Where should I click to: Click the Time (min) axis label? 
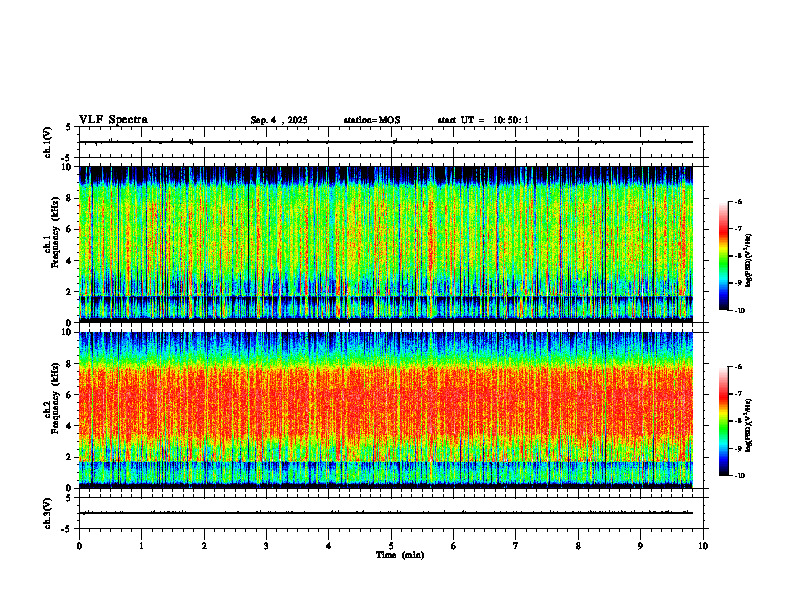tap(400, 555)
